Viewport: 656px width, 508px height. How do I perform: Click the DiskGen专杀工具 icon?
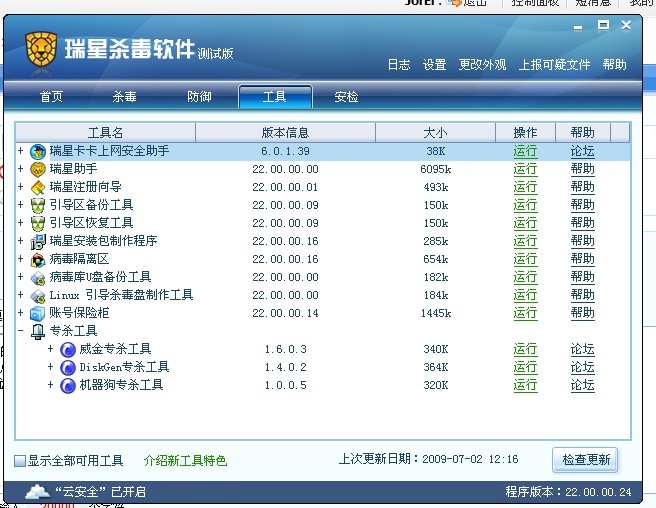coord(68,367)
